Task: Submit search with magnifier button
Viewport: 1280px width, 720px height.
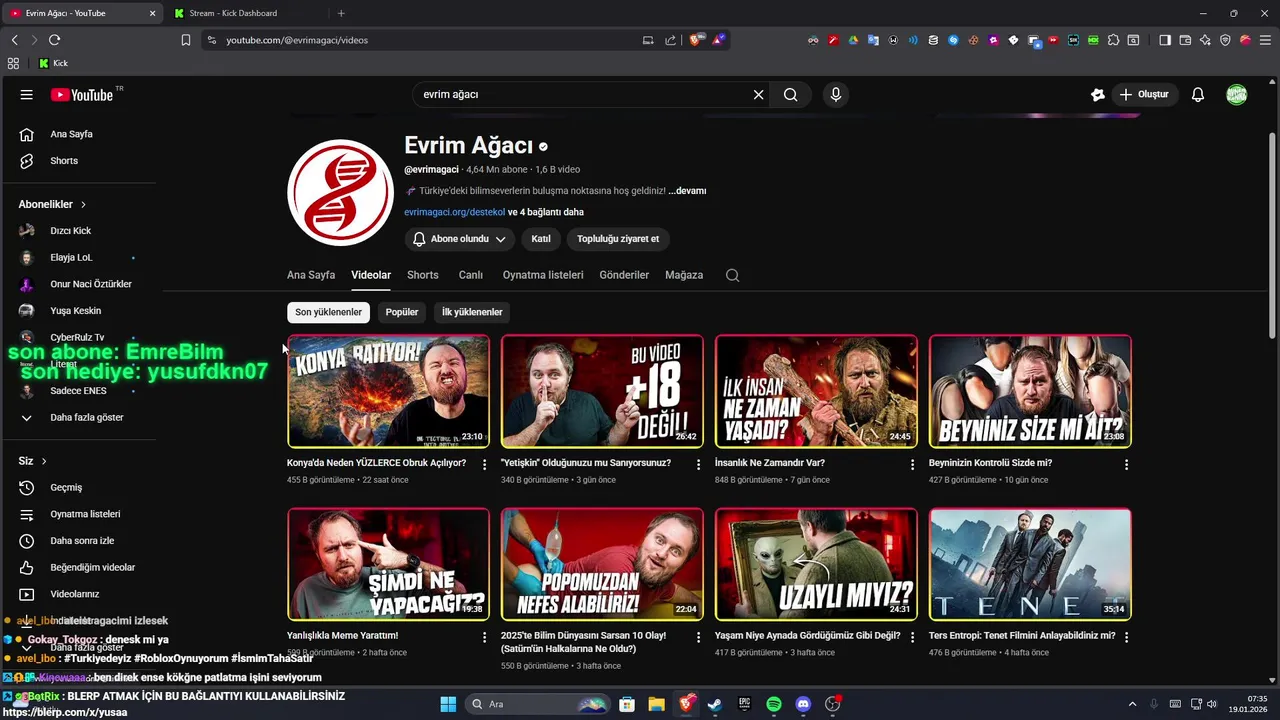Action: click(791, 95)
